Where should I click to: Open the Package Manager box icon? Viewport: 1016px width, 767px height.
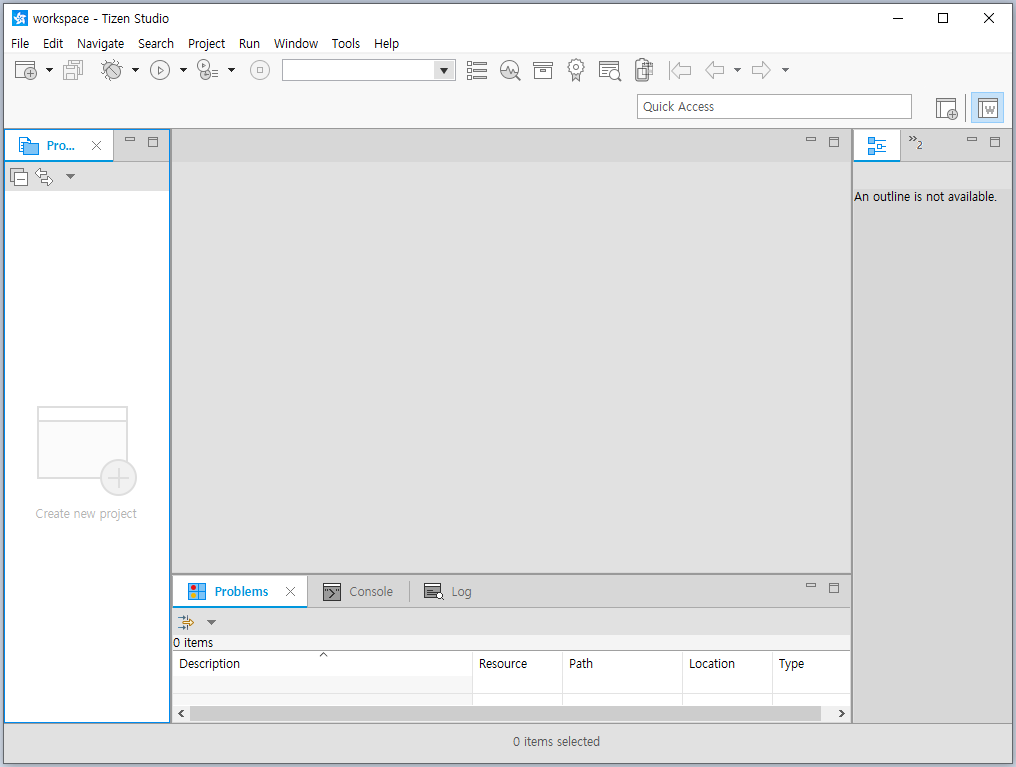543,71
